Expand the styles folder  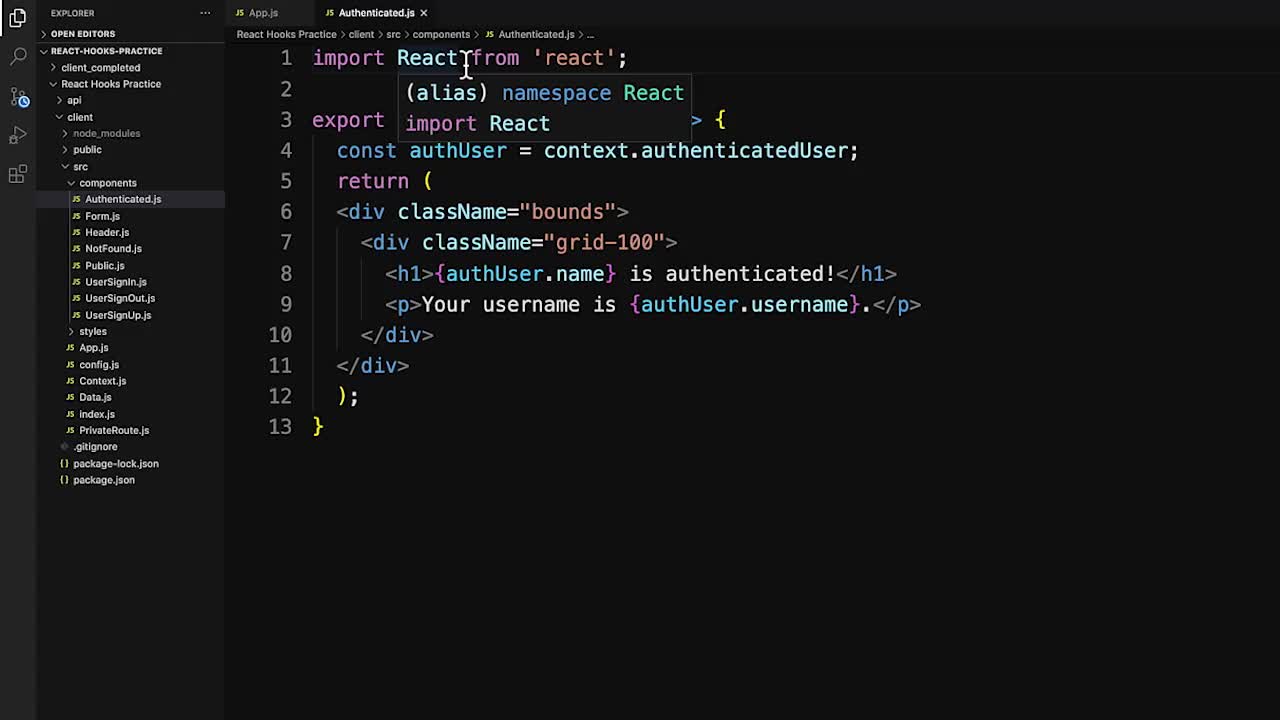(92, 331)
